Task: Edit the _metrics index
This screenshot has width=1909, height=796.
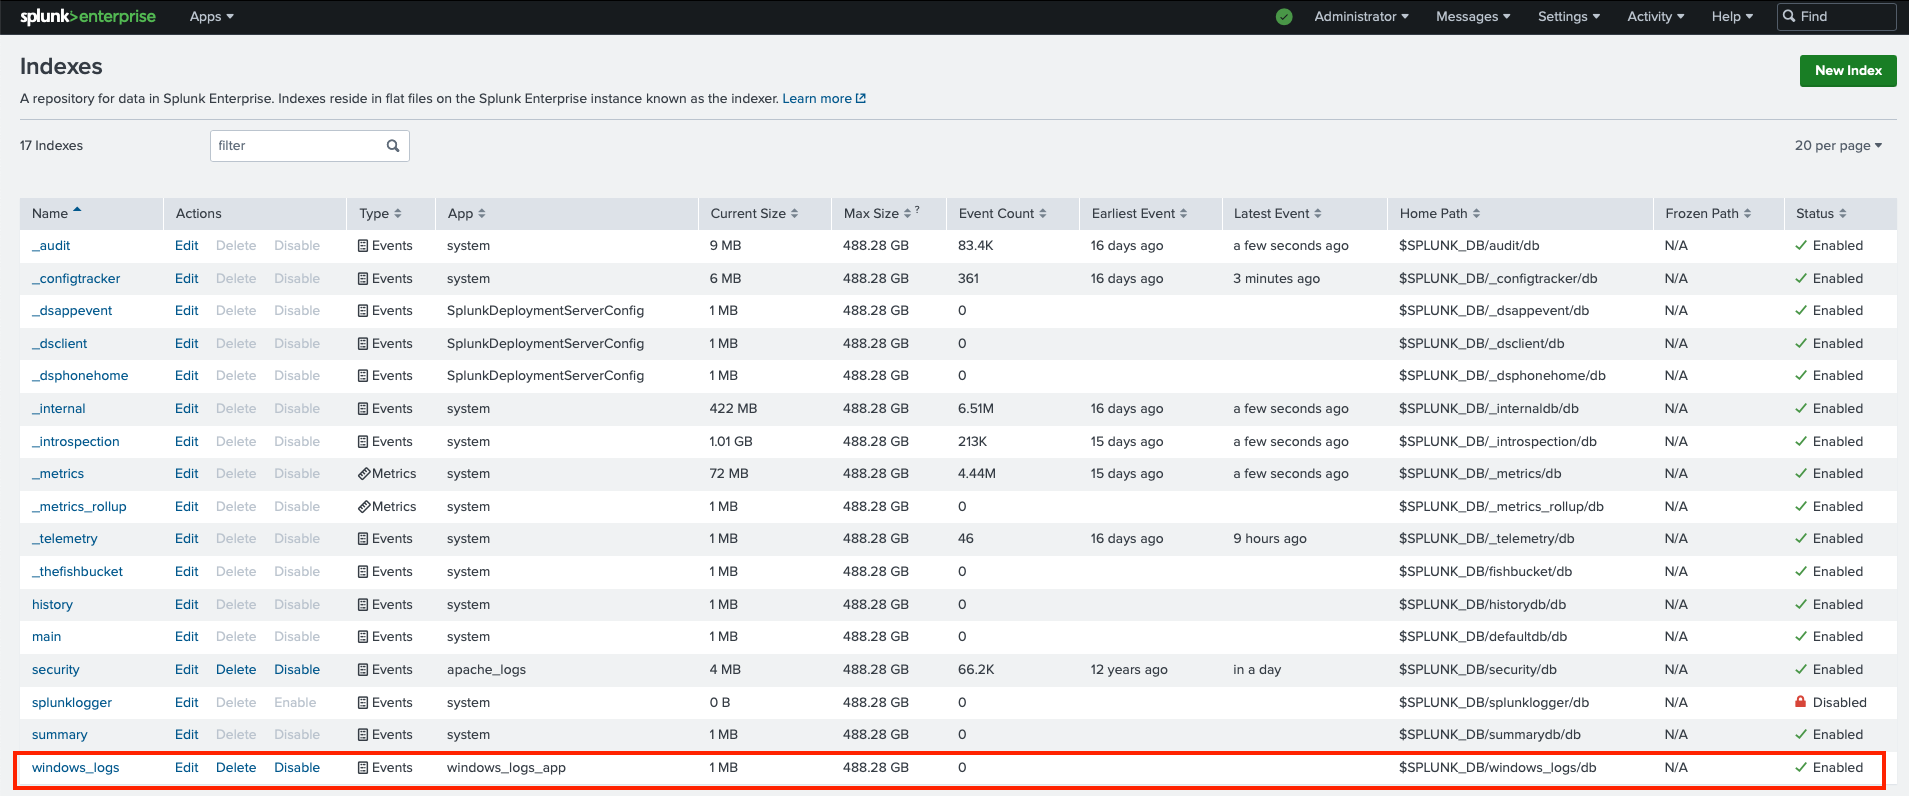Action: [x=187, y=474]
